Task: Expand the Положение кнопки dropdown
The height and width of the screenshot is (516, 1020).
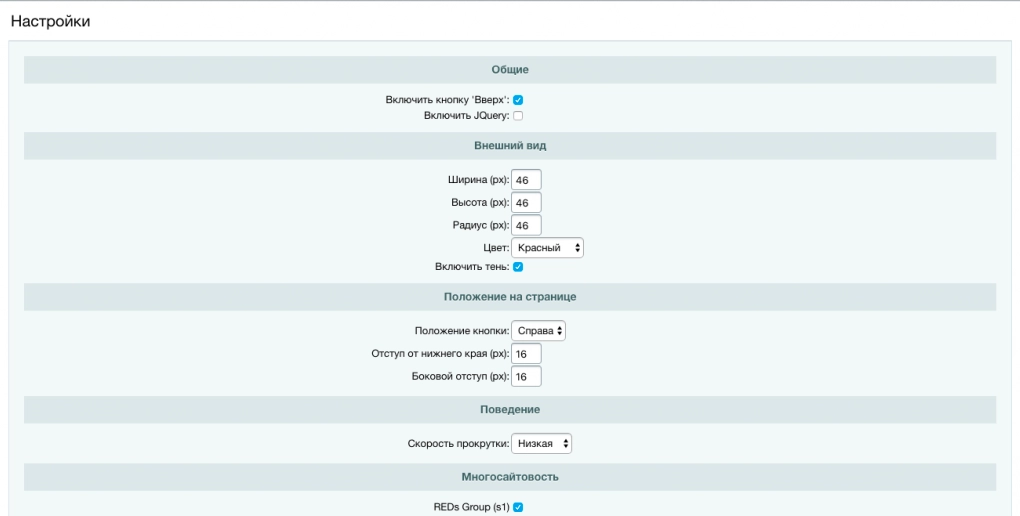Action: point(538,331)
